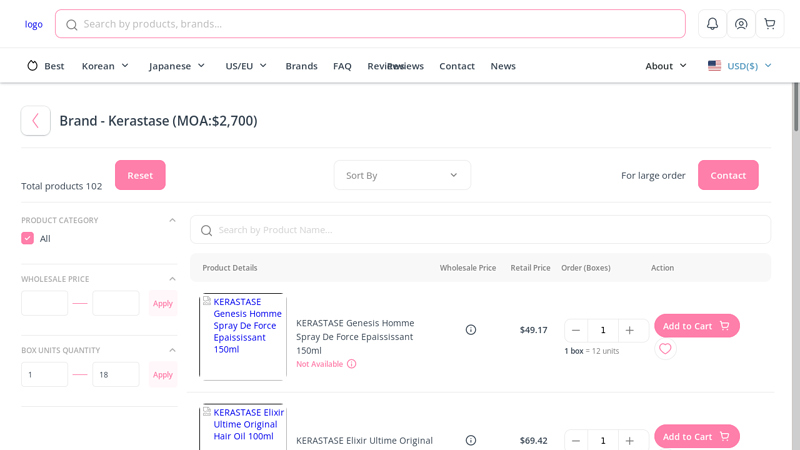800x450 pixels.
Task: Click the wholesale price info icon for Genesis Homme
Action: point(471,330)
